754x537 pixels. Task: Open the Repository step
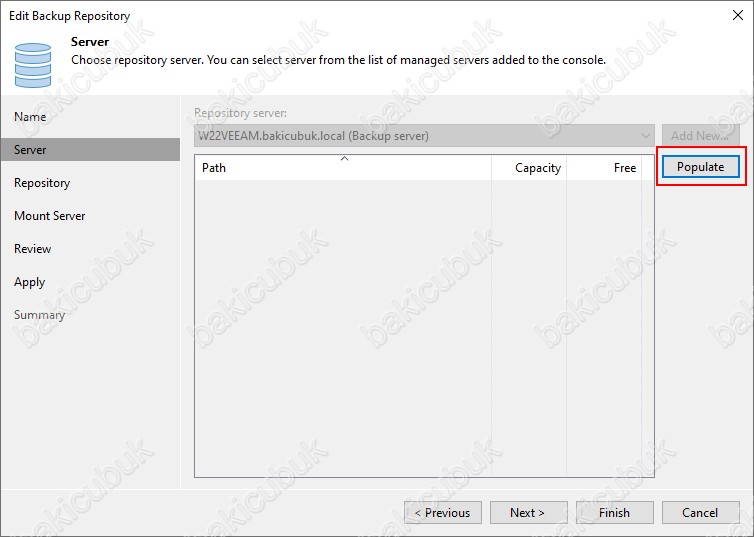coord(42,183)
